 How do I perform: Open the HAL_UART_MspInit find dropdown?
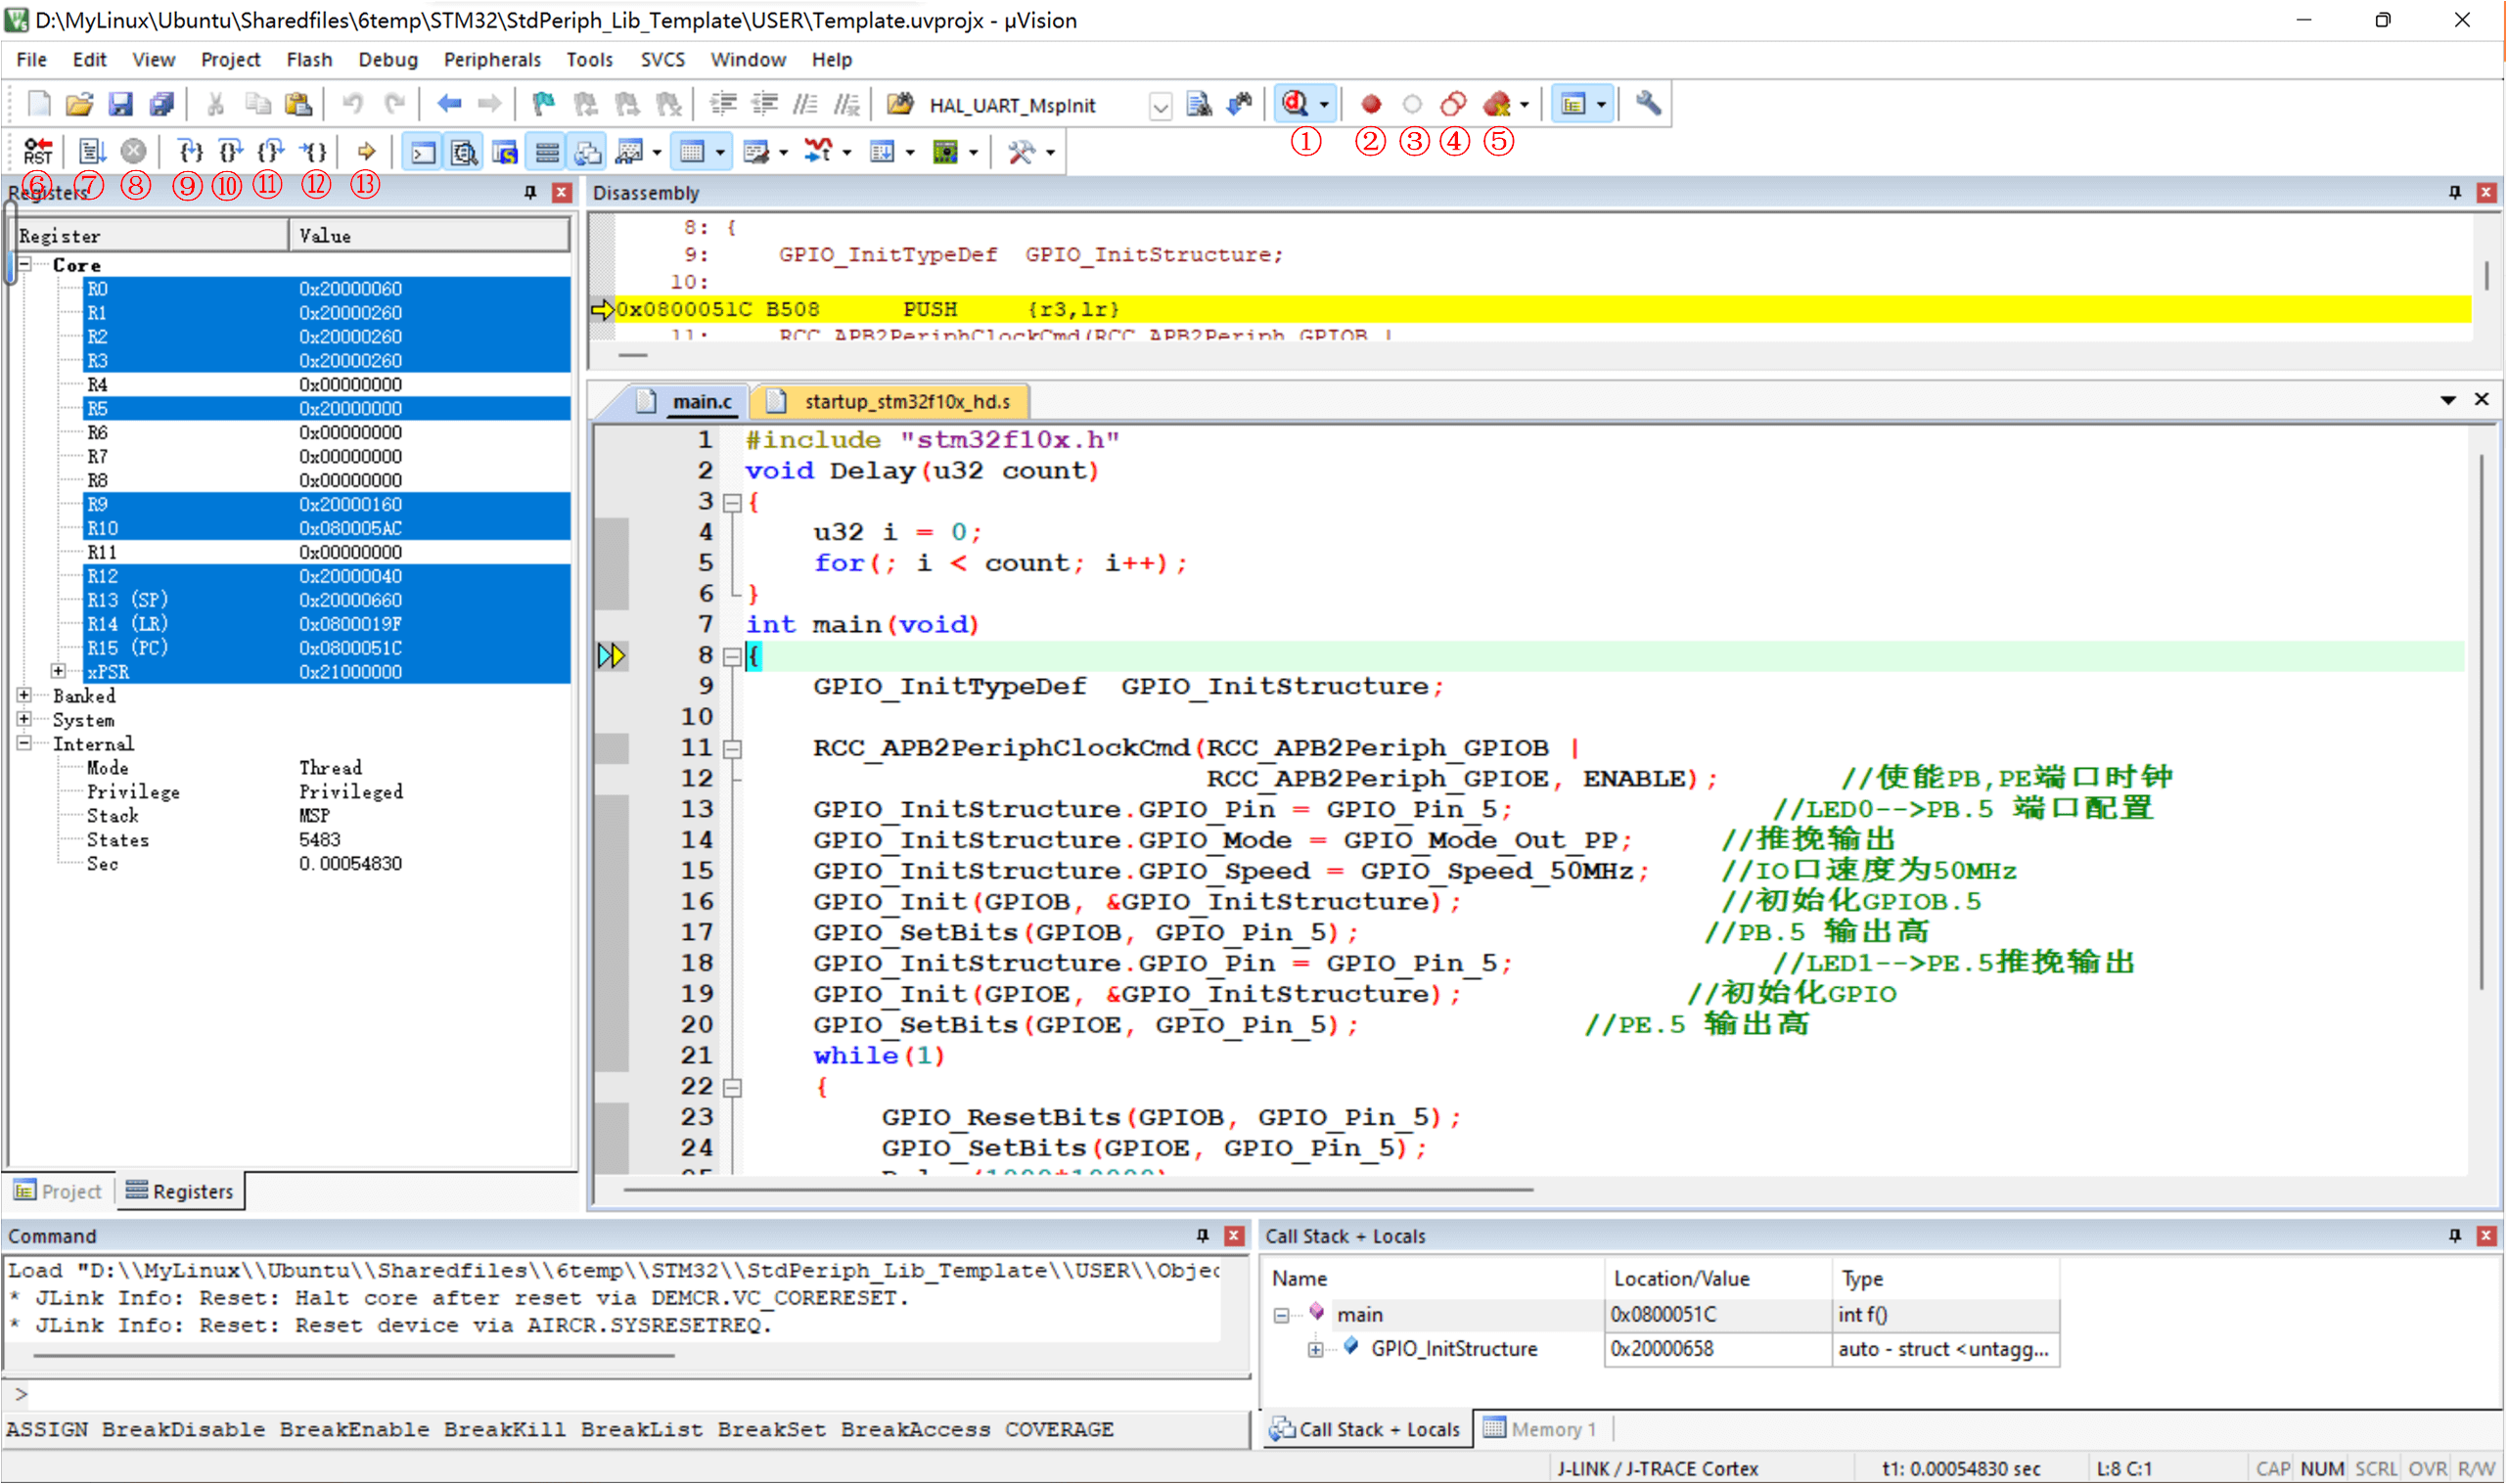[1159, 105]
